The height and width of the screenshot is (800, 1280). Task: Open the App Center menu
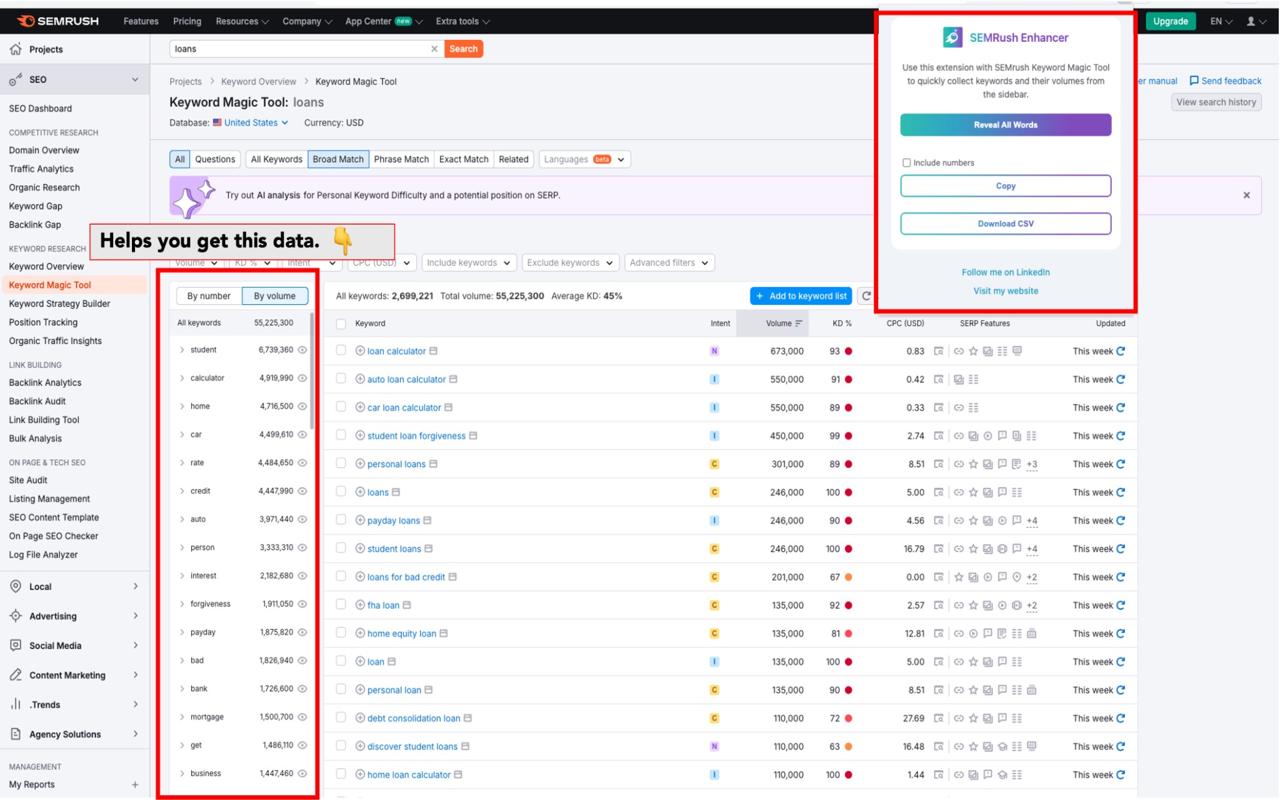click(x=383, y=21)
